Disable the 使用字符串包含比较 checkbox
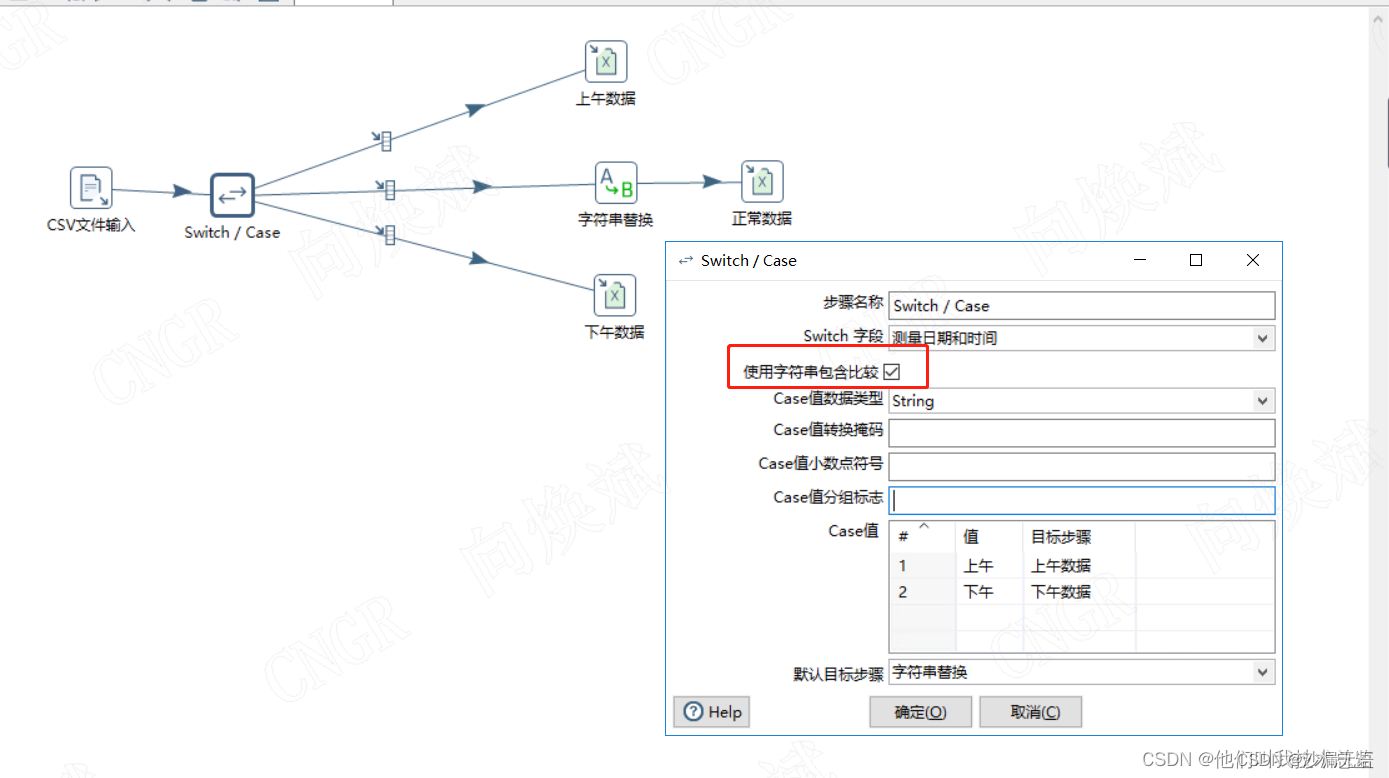The width and height of the screenshot is (1389, 778). pos(891,371)
